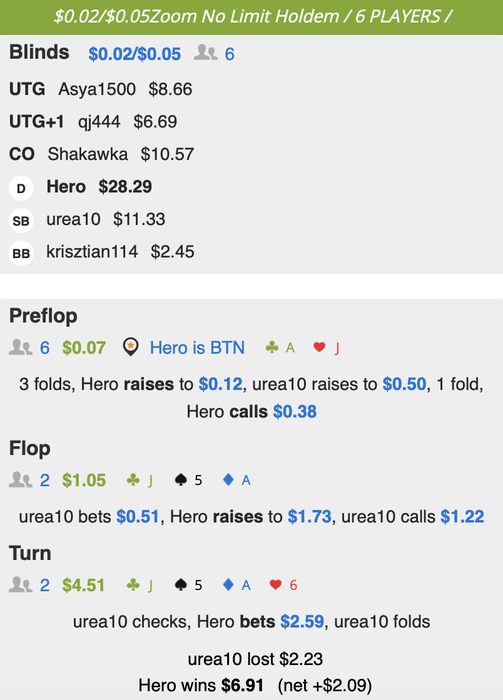The height and width of the screenshot is (700, 503).
Task: Click the players icon beside Blinds
Action: pyautogui.click(x=205, y=53)
